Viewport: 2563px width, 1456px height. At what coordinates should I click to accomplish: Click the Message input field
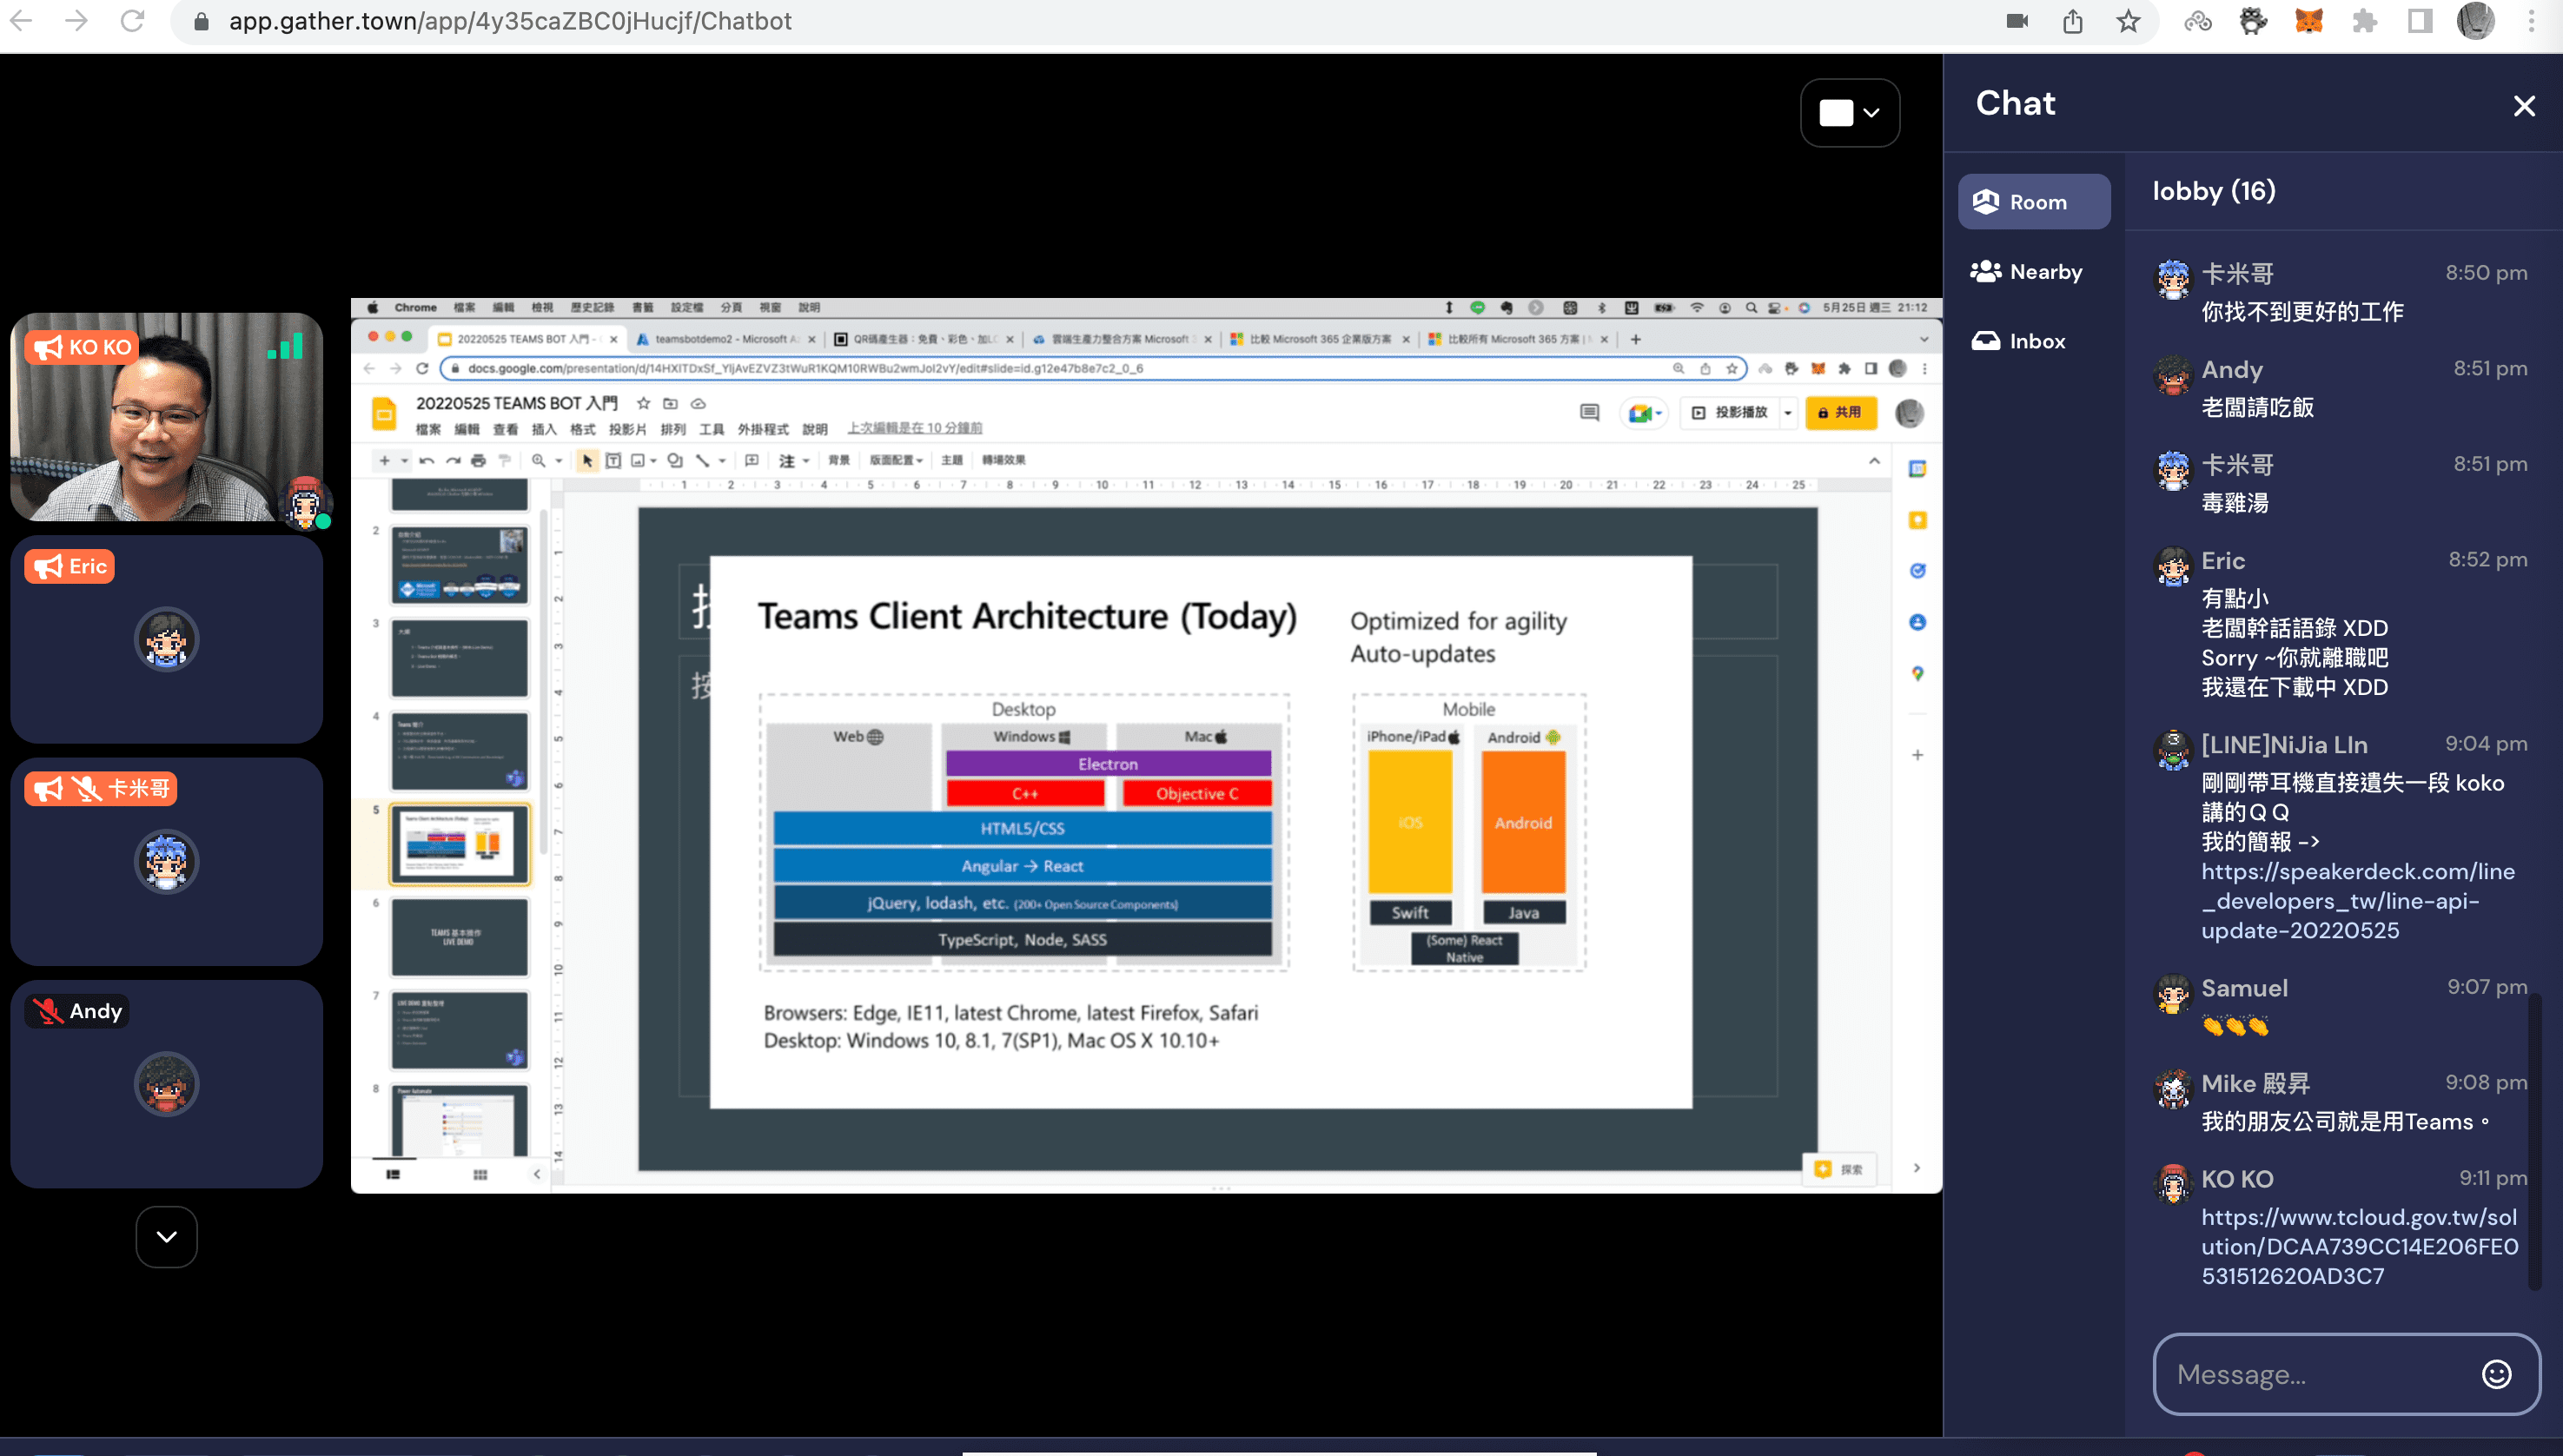[2346, 1374]
